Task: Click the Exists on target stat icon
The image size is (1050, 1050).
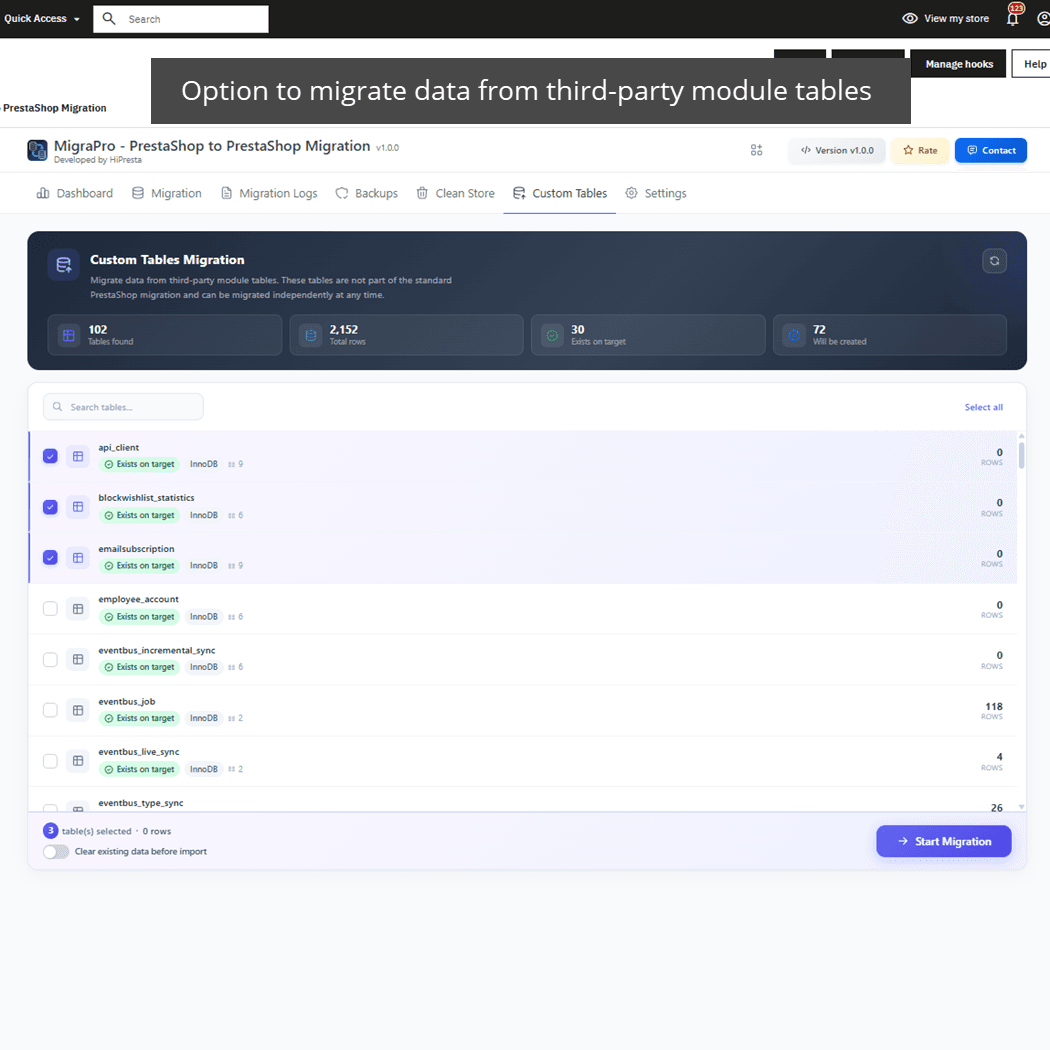Action: coord(552,335)
